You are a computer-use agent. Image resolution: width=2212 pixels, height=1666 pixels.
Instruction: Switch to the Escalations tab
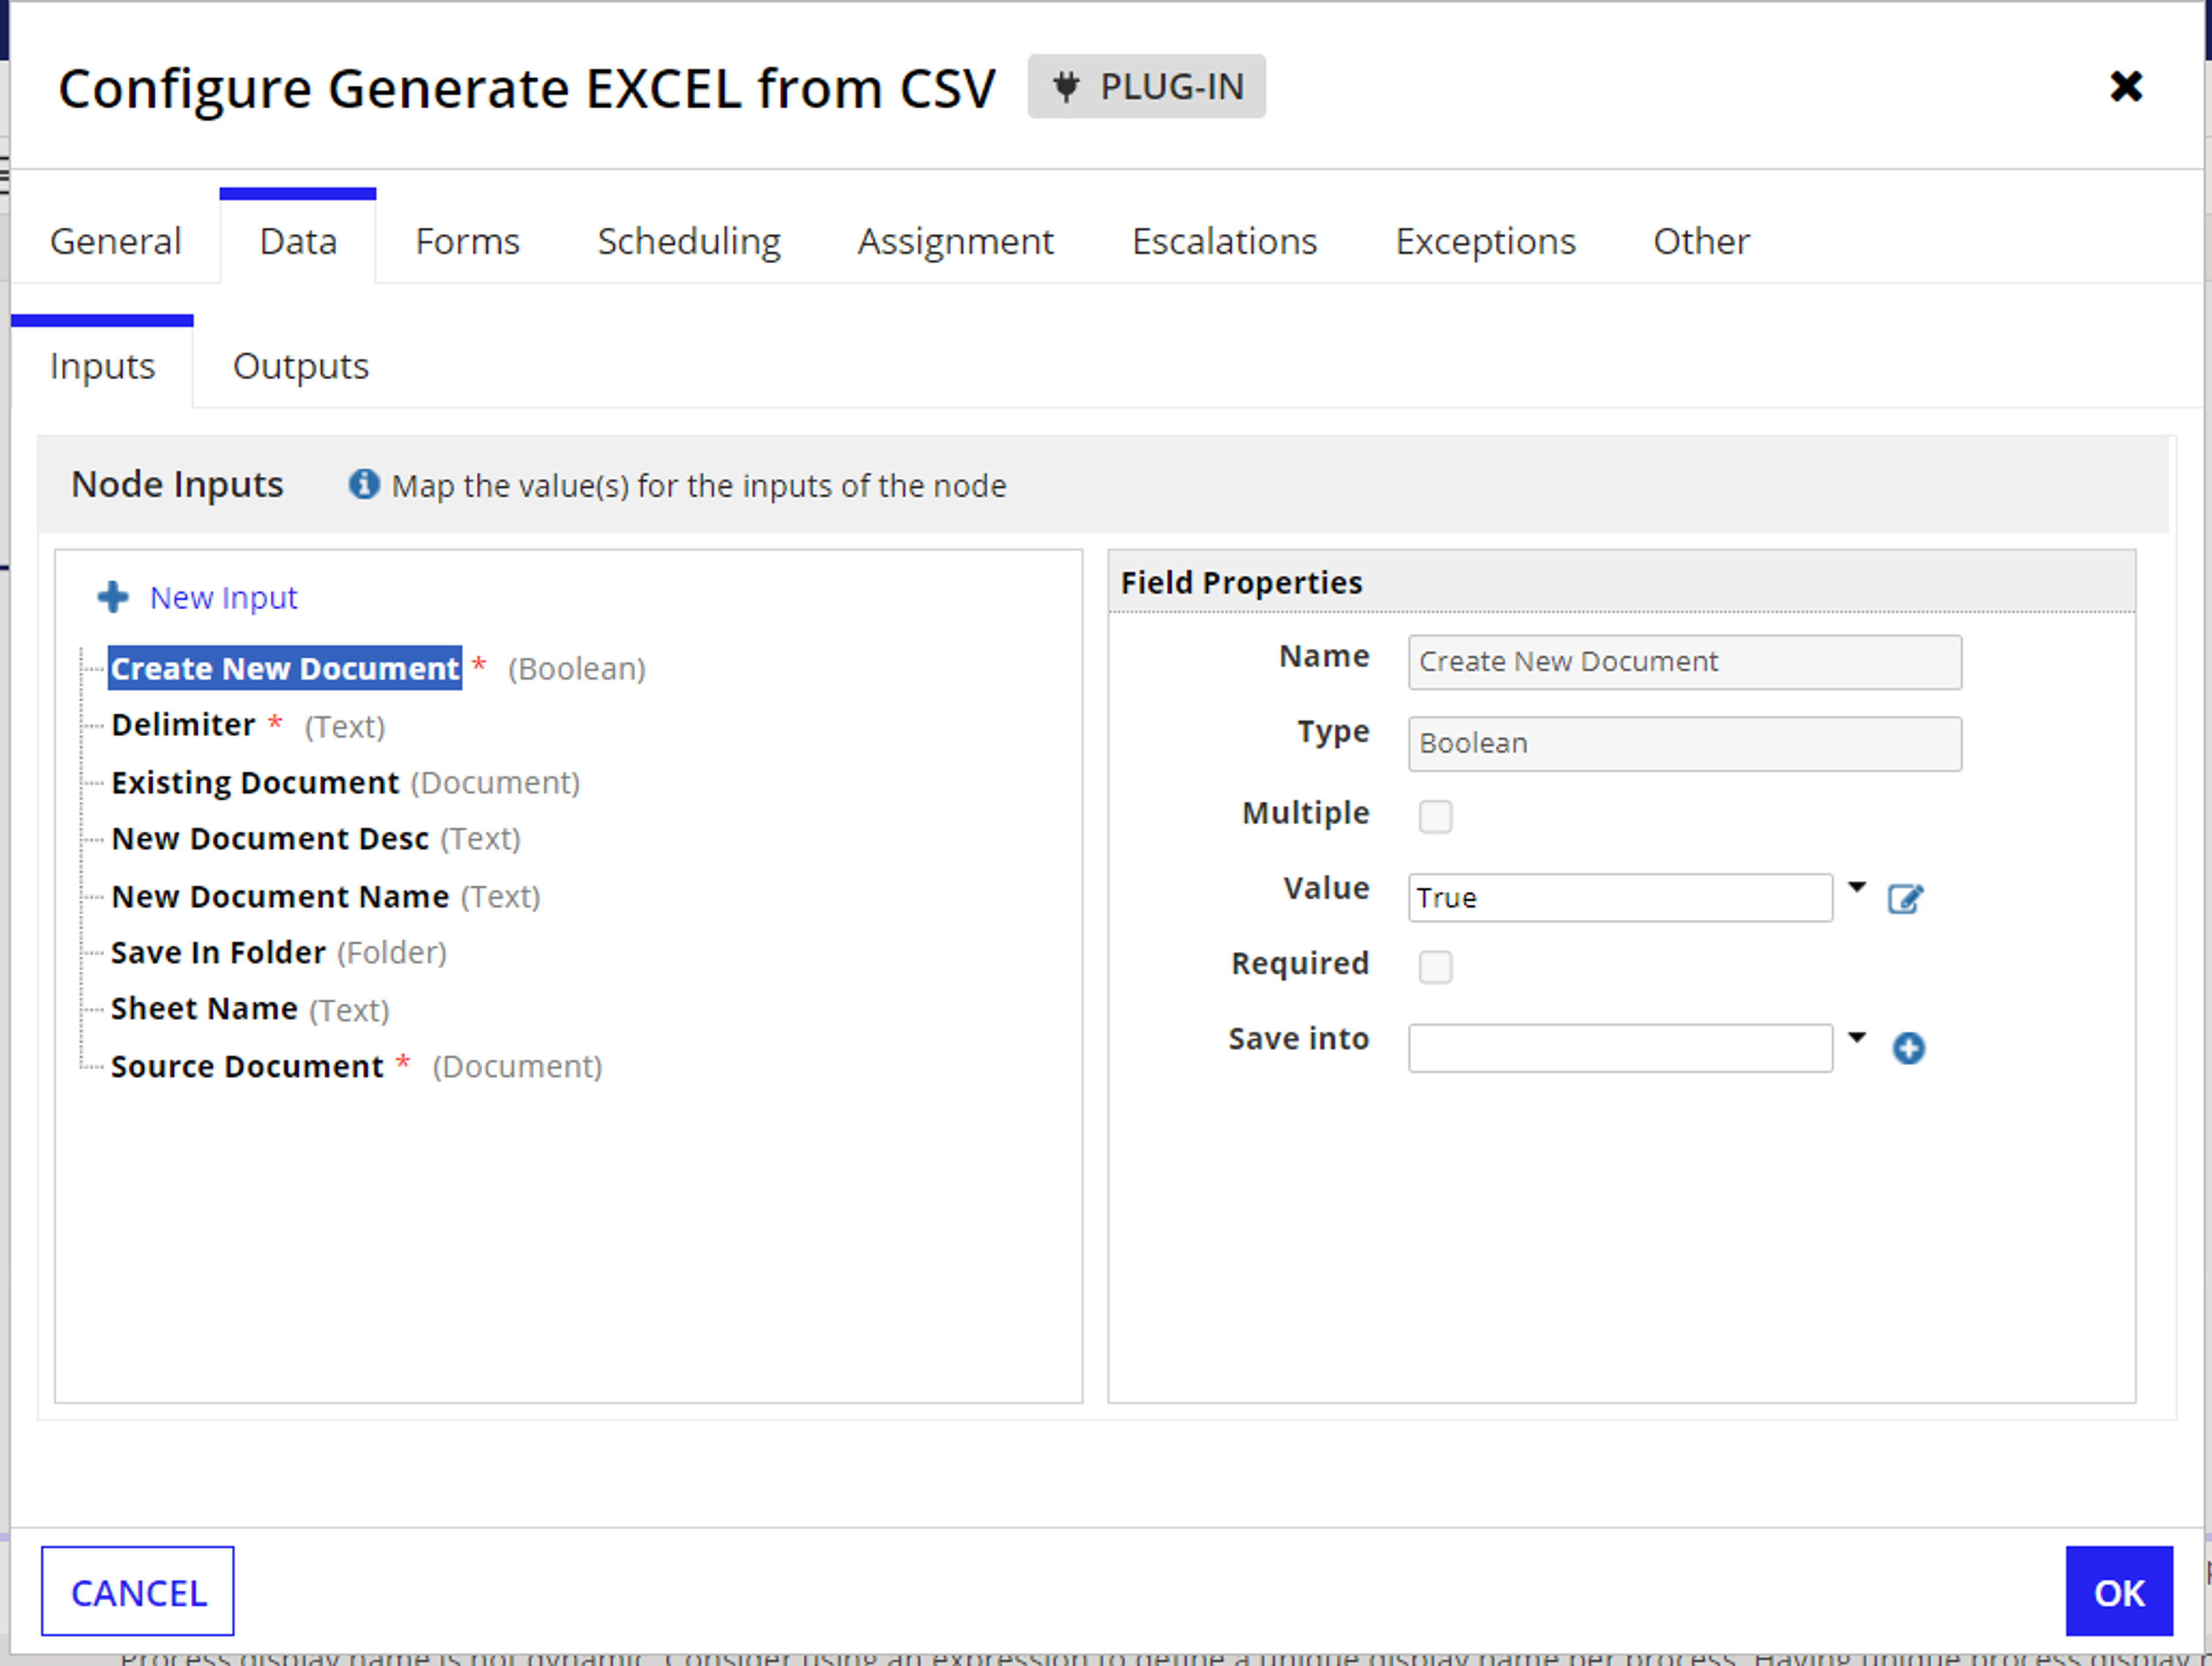(x=1225, y=241)
